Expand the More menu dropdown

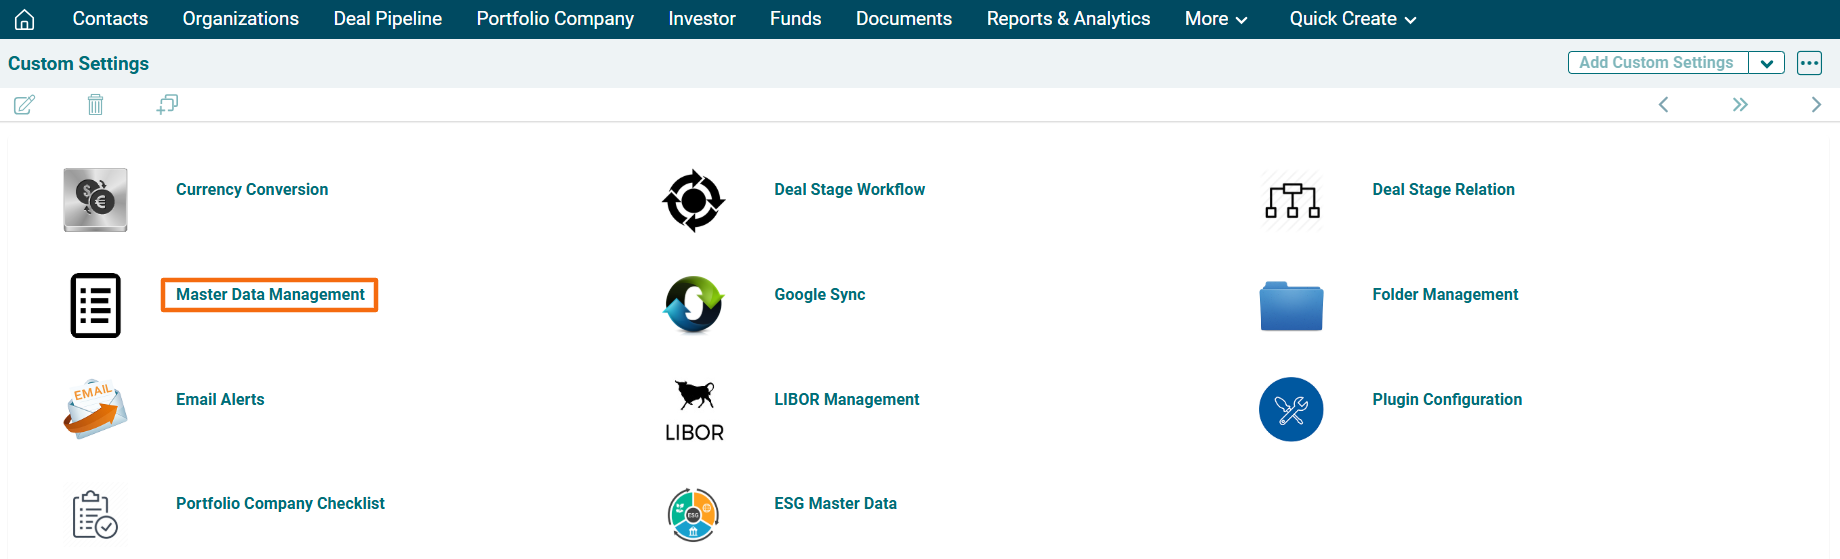coord(1215,19)
